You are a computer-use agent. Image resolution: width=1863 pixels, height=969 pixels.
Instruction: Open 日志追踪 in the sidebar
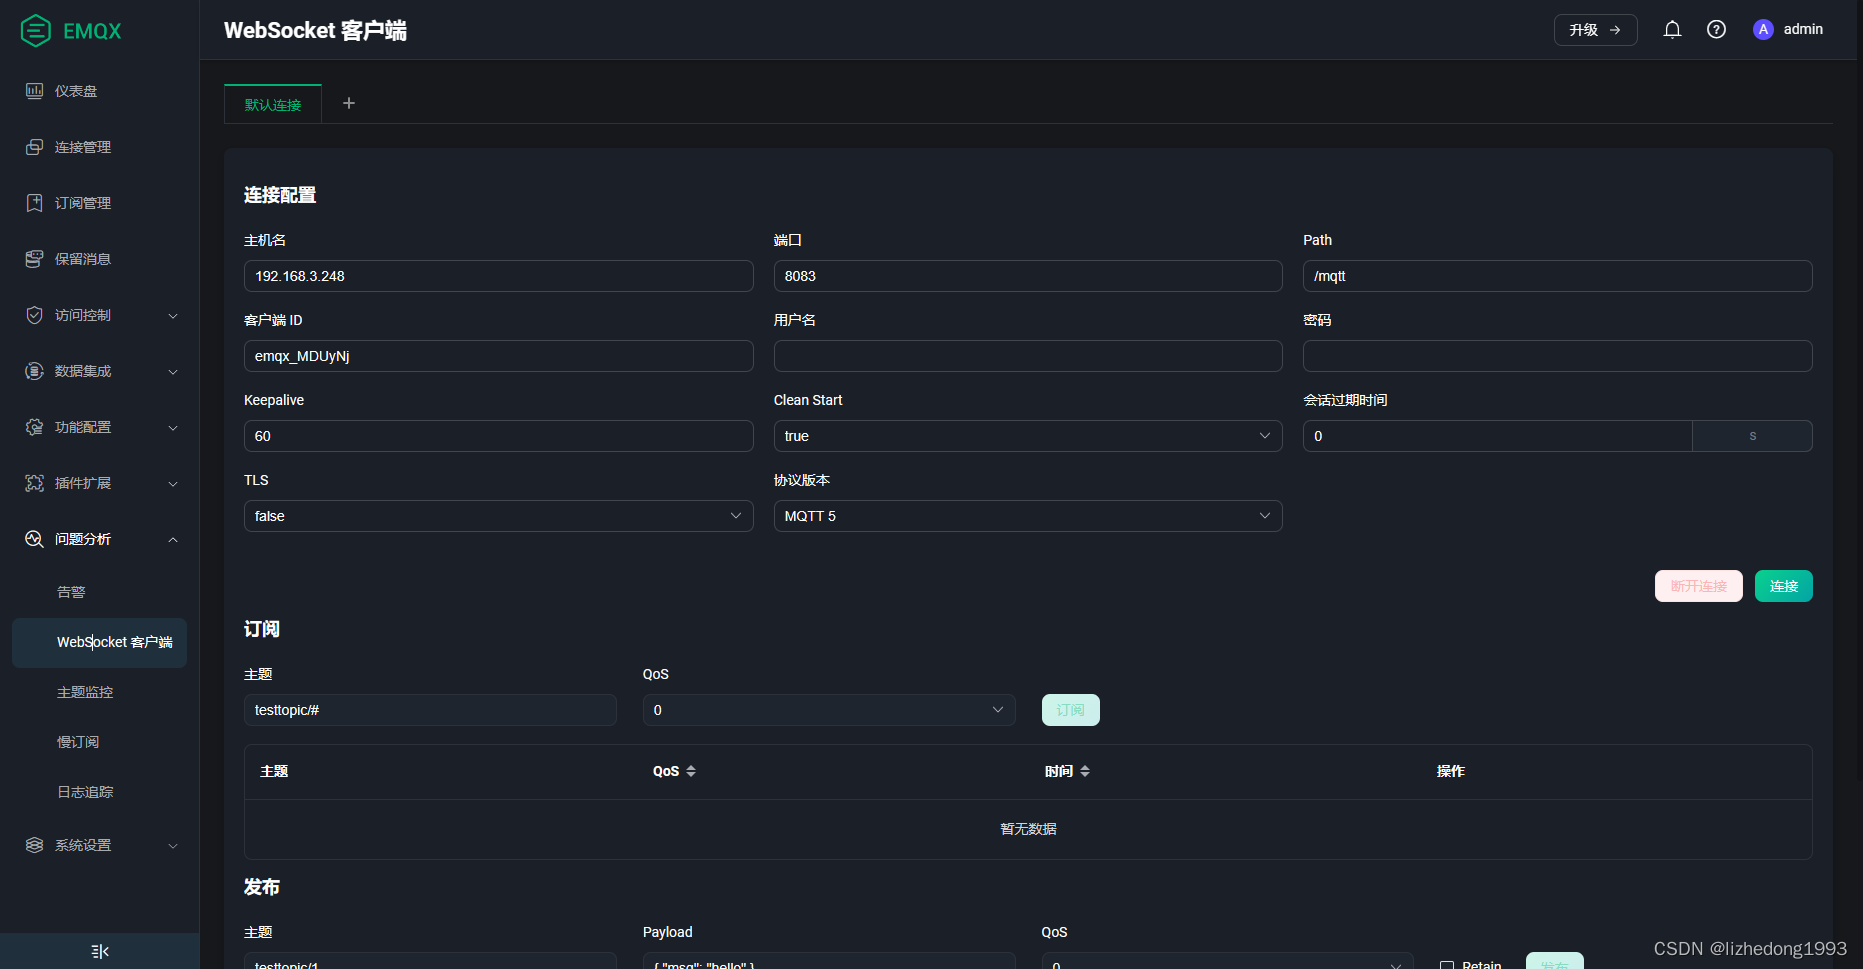coord(85,792)
